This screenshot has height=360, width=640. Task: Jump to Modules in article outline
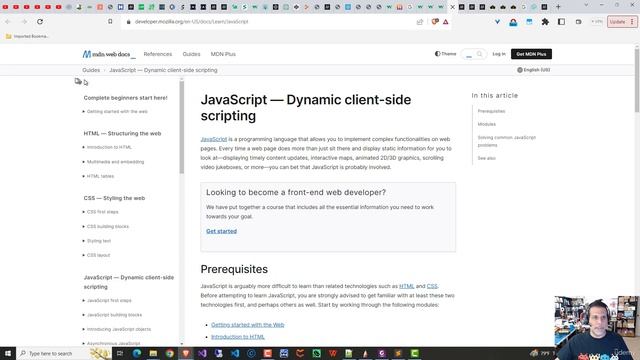click(487, 124)
